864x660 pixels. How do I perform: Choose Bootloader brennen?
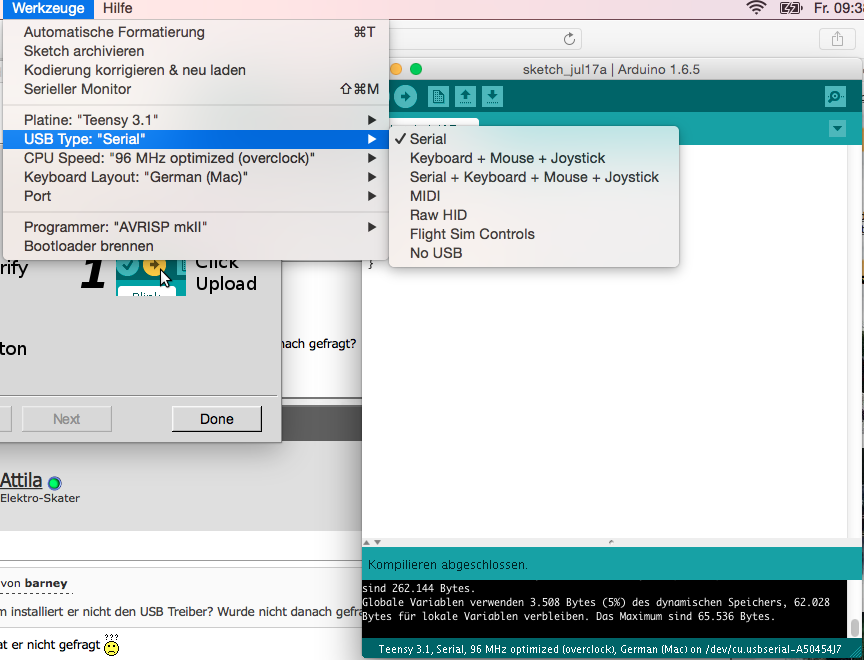point(196,246)
